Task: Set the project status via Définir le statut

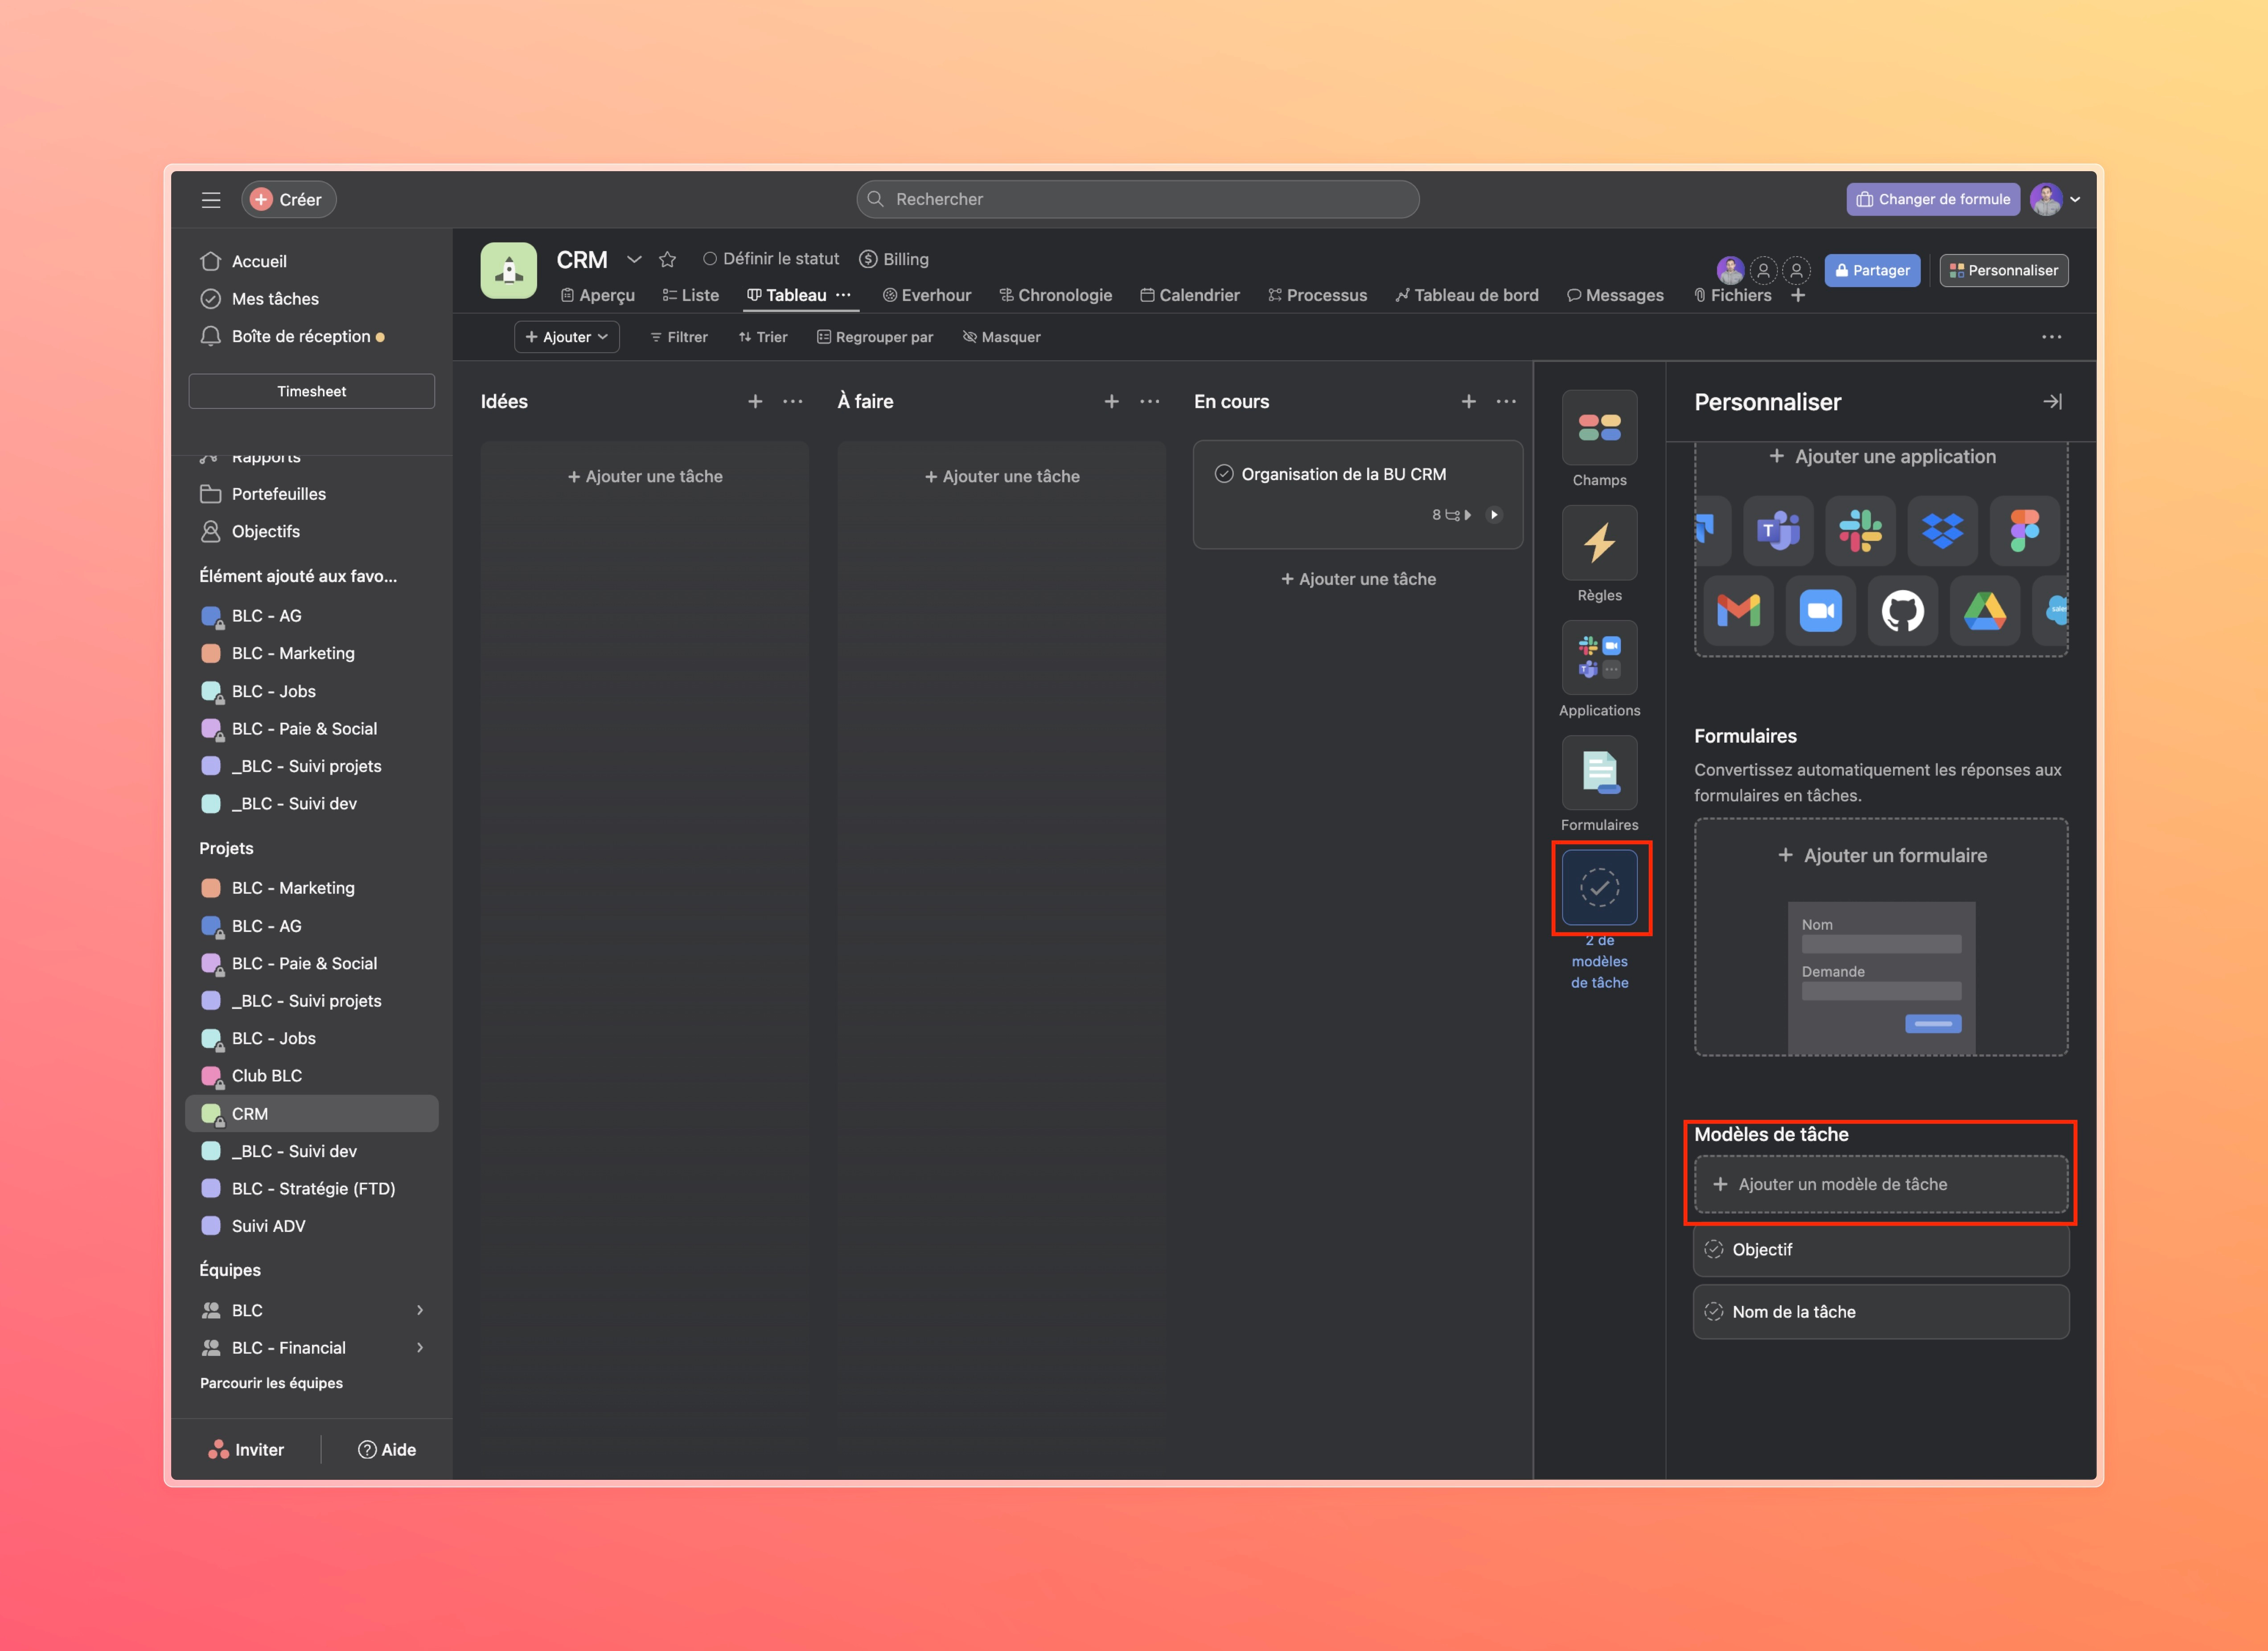Action: [x=771, y=259]
